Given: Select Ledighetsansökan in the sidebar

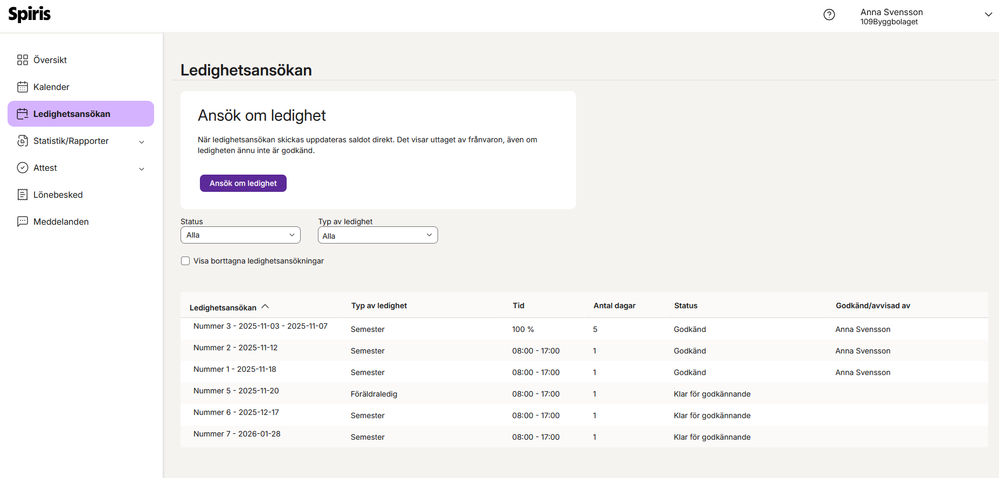Looking at the screenshot, I should click(x=80, y=114).
